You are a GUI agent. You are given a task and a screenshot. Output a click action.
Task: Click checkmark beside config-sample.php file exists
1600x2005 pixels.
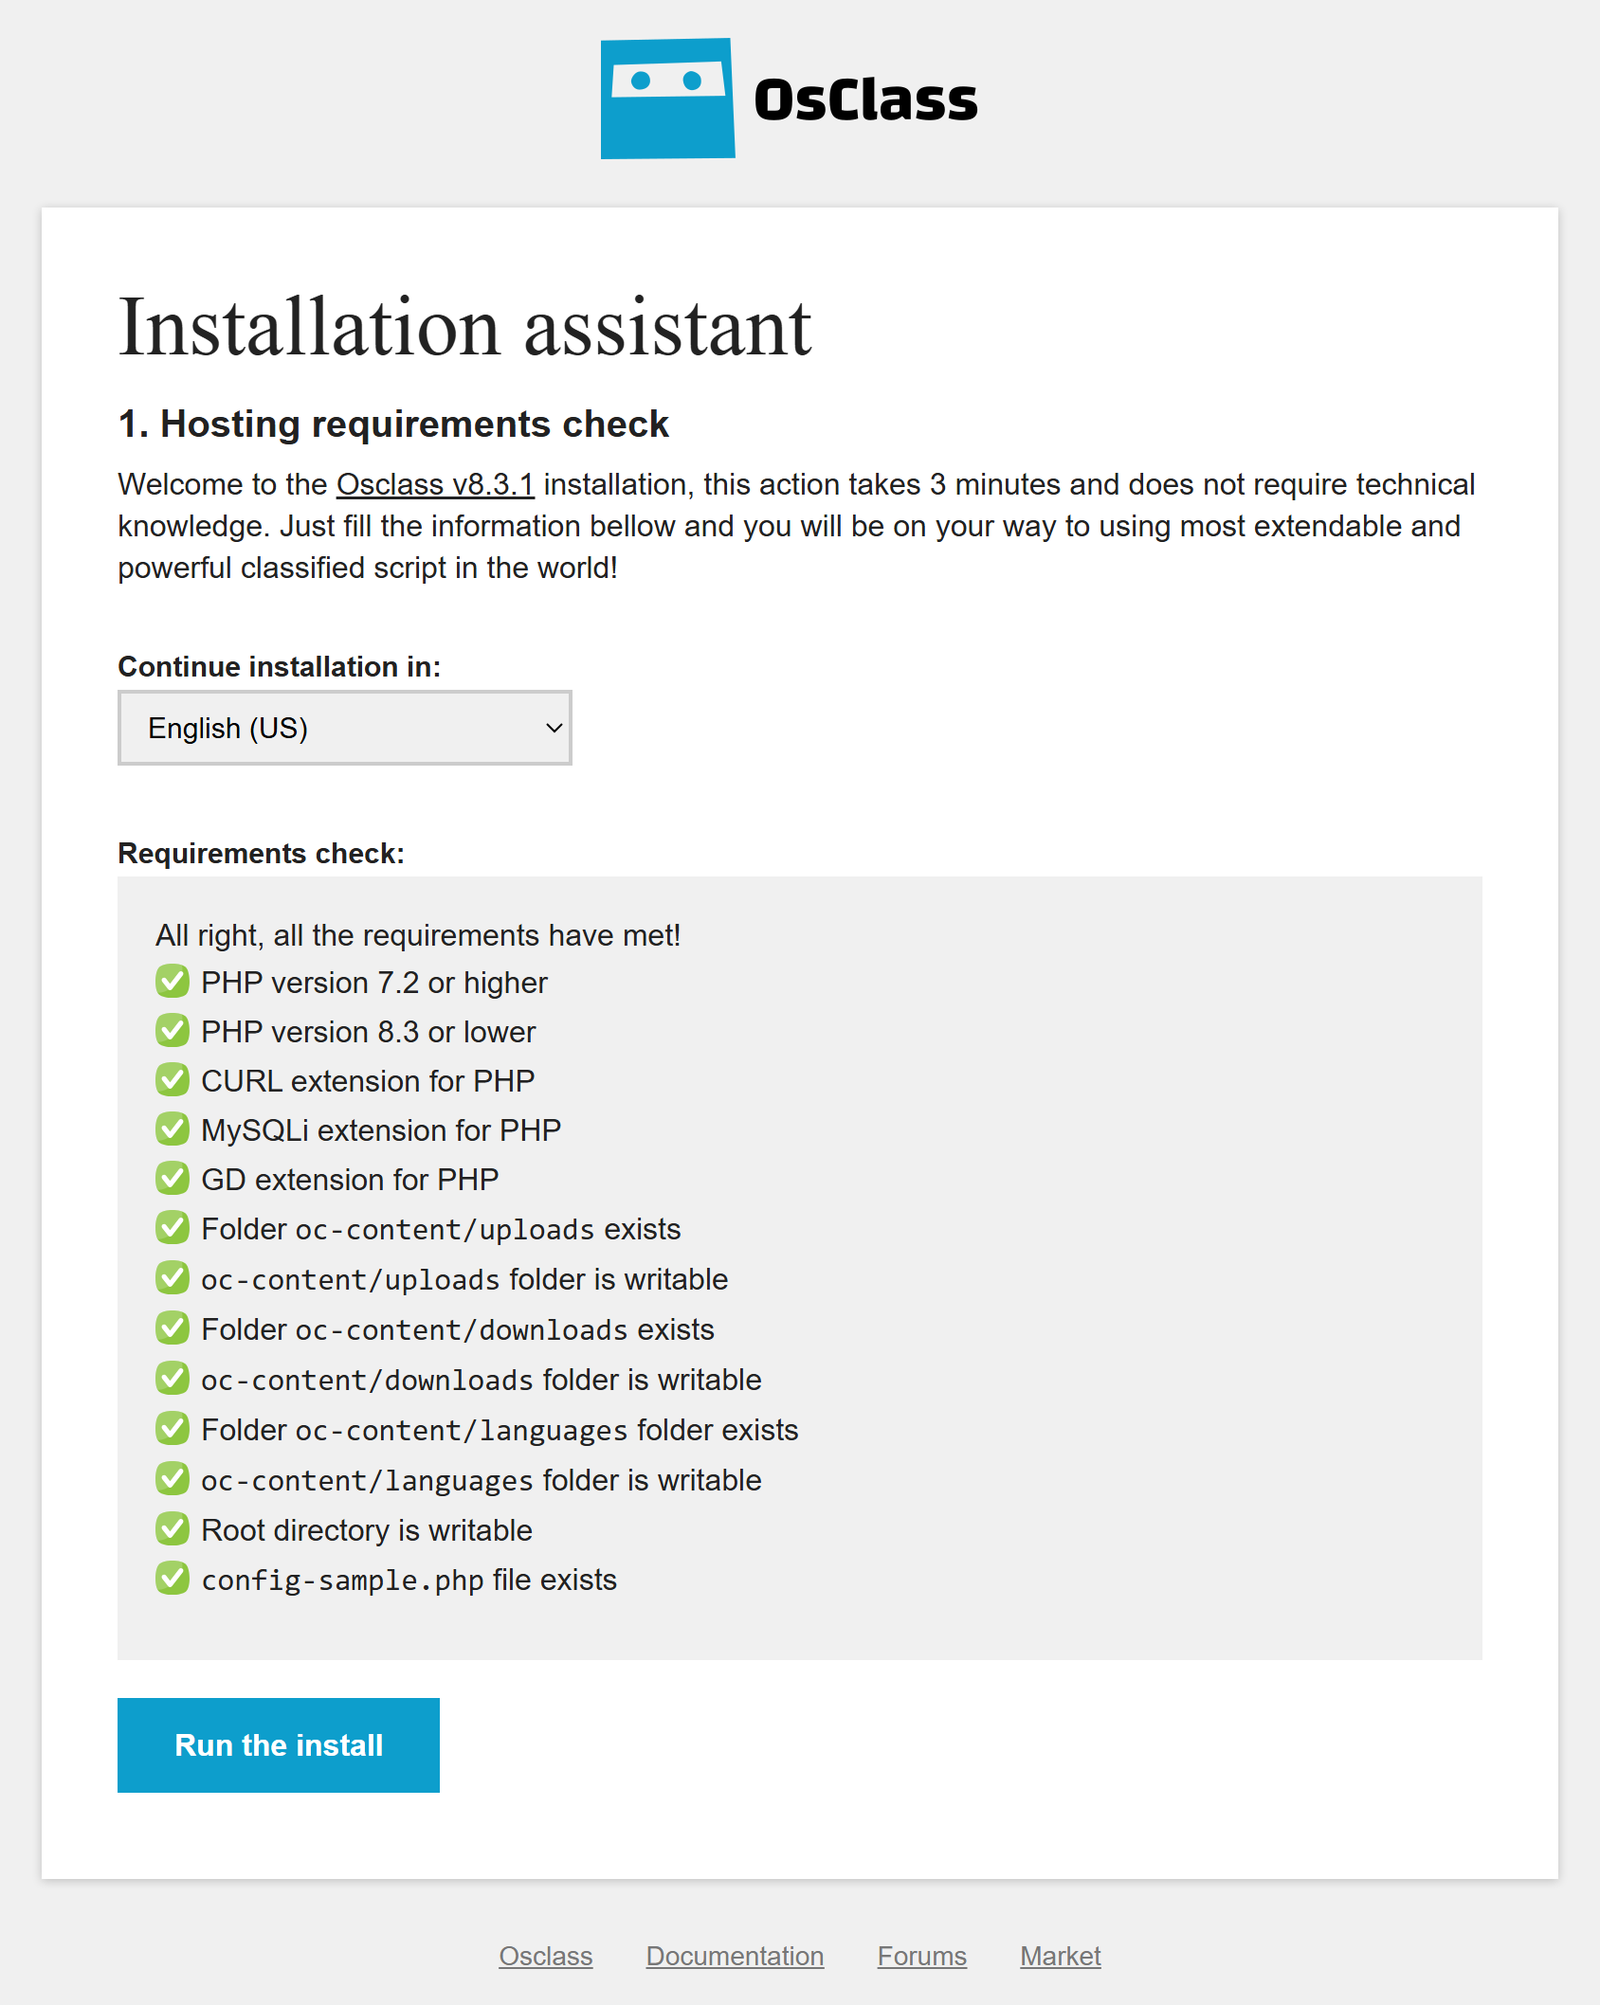[x=172, y=1578]
